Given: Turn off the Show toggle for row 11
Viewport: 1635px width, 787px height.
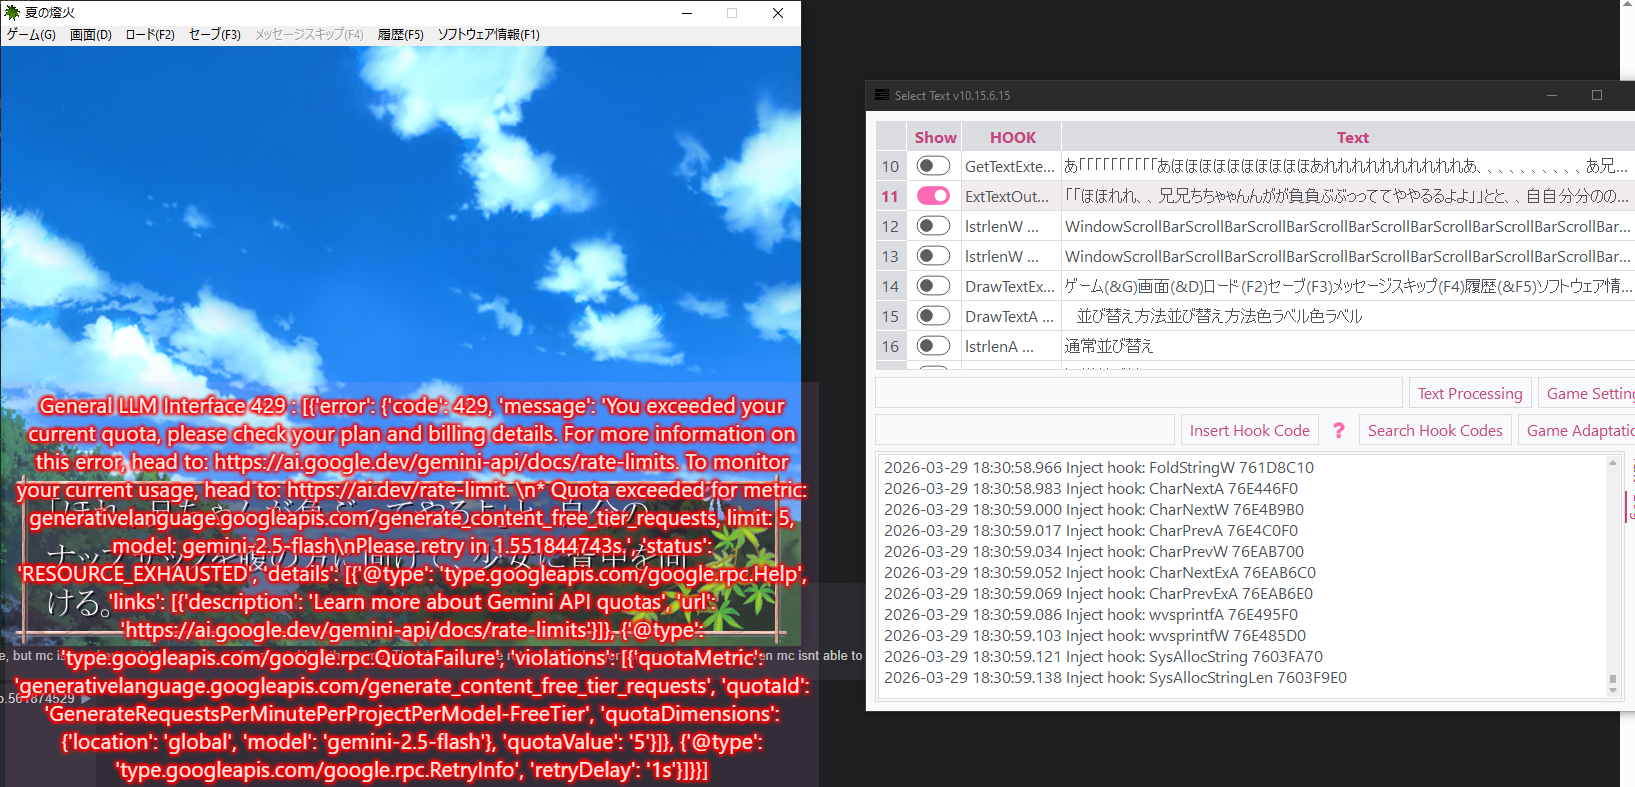Looking at the screenshot, I should (x=933, y=196).
